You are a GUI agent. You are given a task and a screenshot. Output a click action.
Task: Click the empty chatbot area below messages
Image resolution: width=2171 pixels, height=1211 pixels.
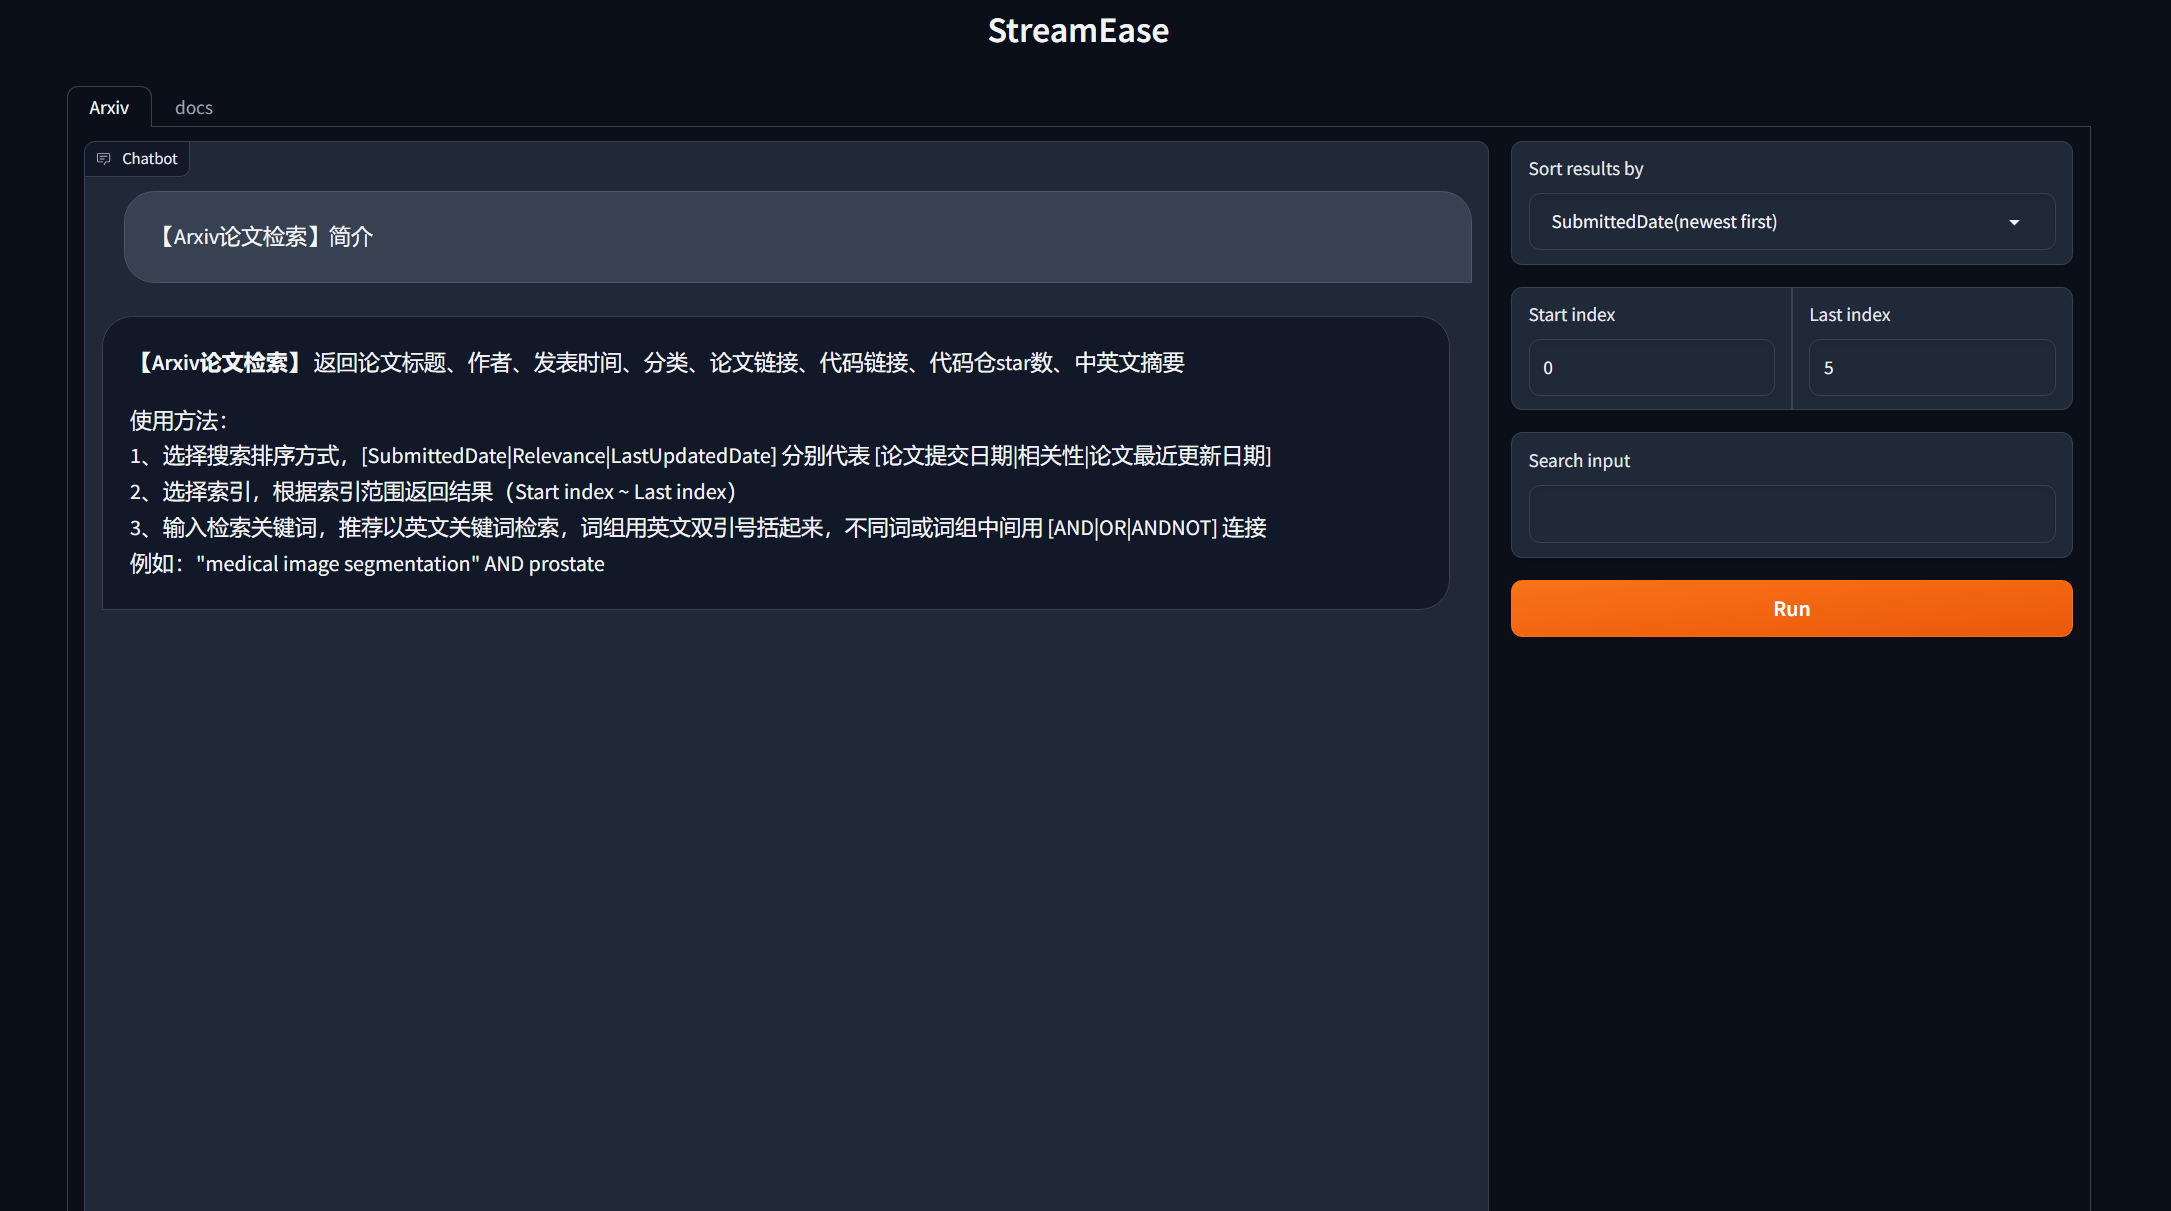click(786, 900)
